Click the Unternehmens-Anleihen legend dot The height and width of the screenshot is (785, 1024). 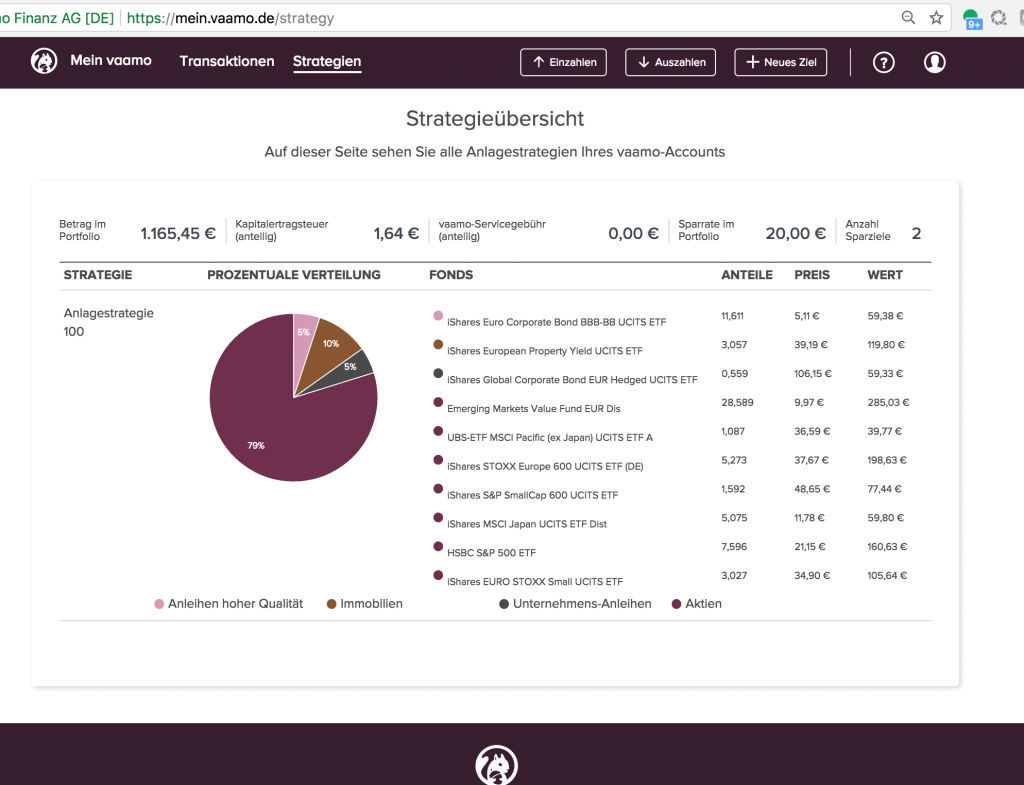coord(504,604)
